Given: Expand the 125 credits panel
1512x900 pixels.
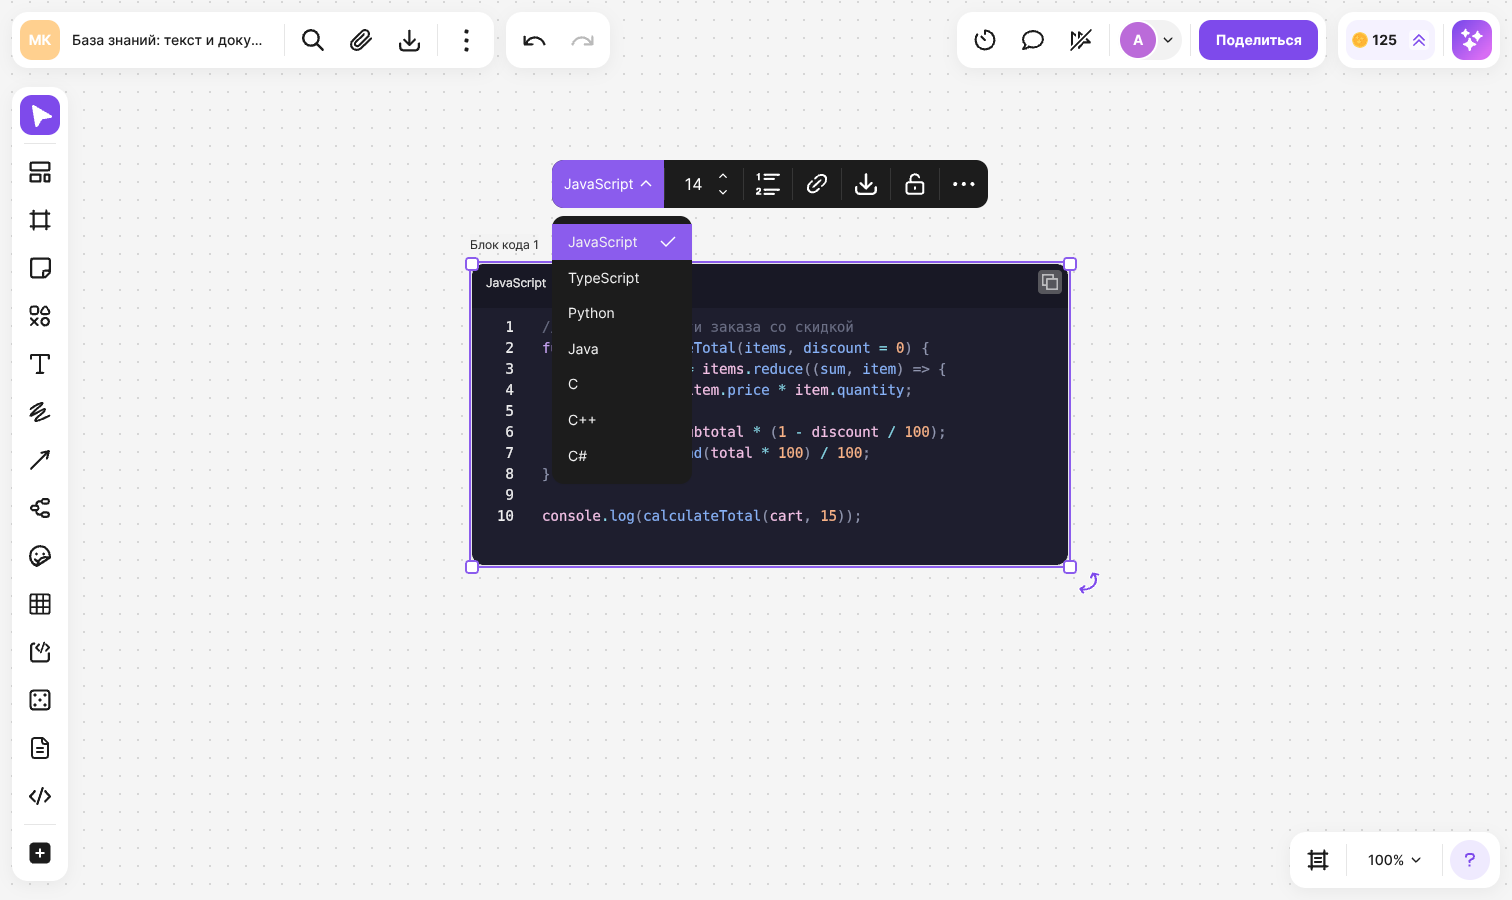Looking at the screenshot, I should (1419, 40).
